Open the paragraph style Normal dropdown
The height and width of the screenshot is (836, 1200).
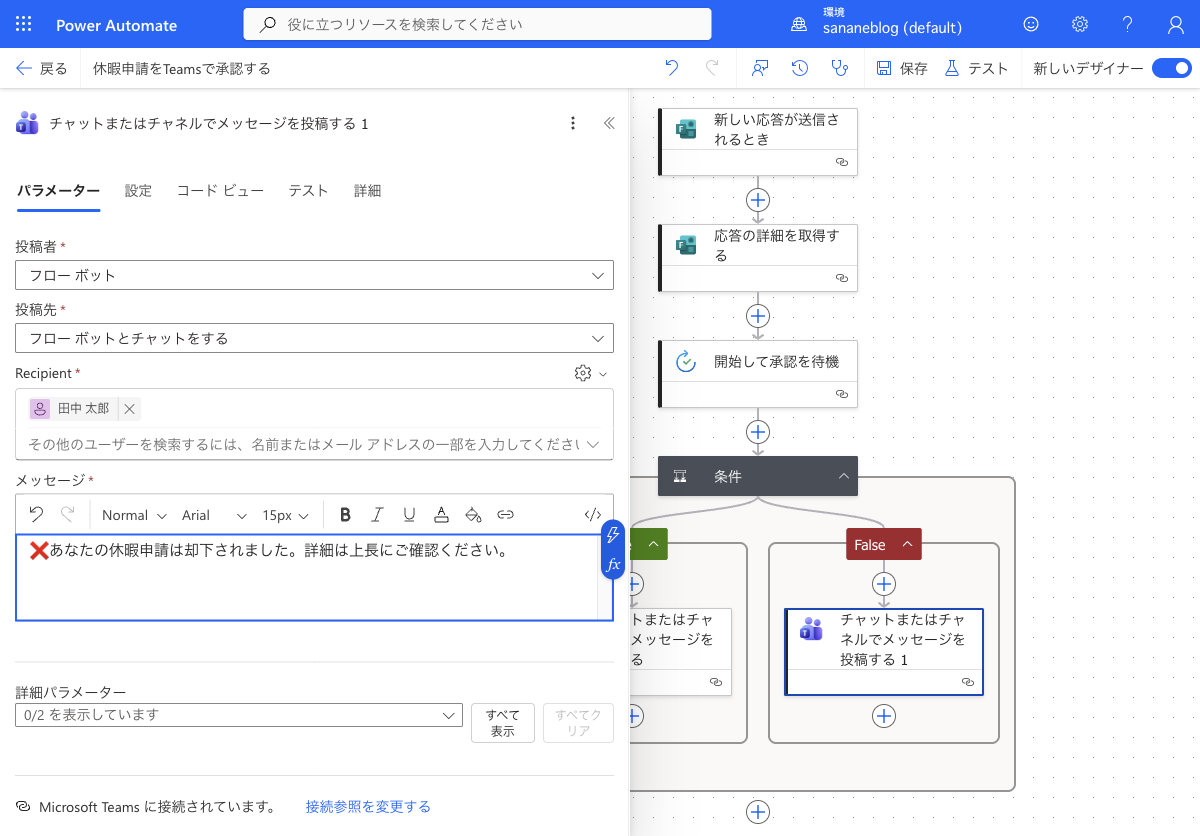coord(133,515)
